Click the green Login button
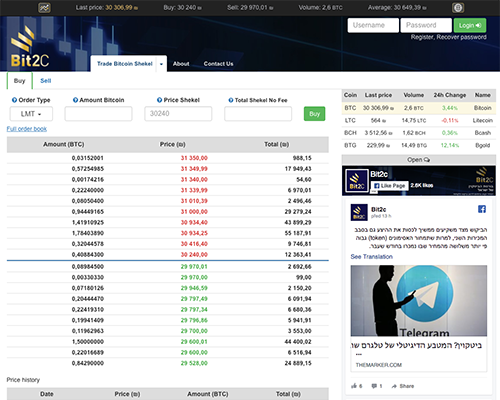 pyautogui.click(x=470, y=25)
